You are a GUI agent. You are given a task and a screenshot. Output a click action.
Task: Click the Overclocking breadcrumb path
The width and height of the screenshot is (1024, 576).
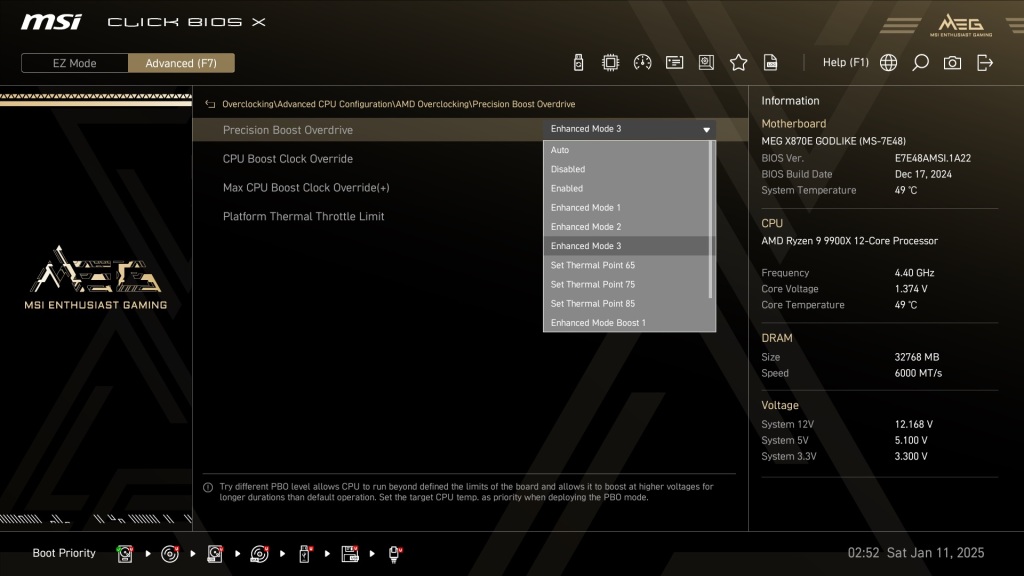[398, 104]
